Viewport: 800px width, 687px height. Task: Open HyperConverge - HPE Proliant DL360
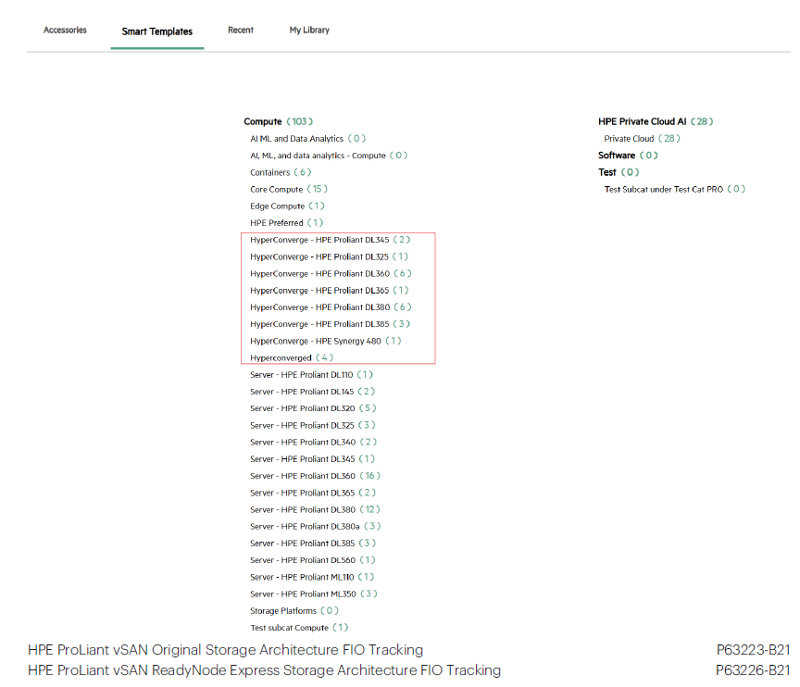331,273
